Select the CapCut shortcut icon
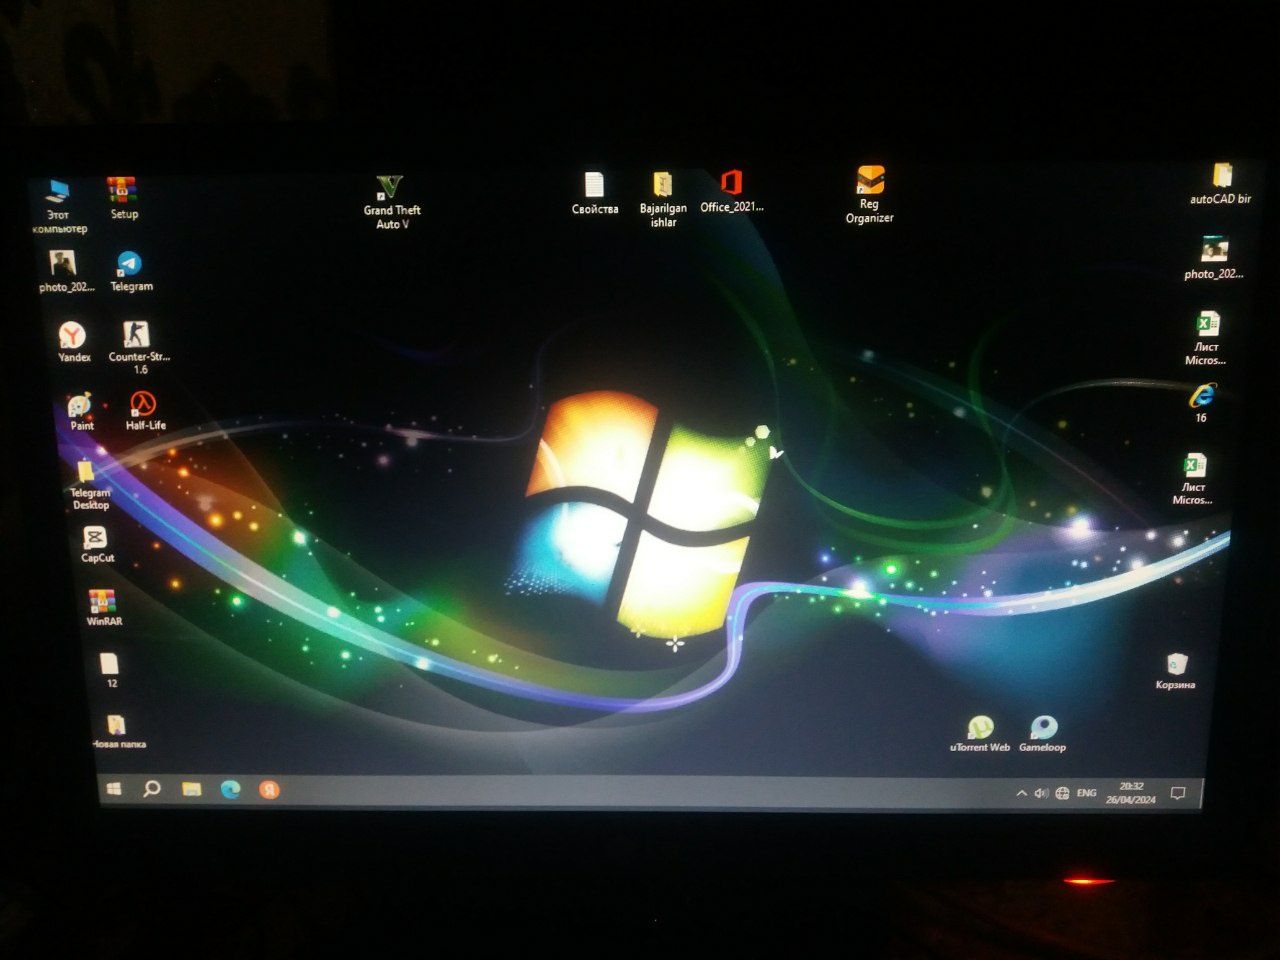The image size is (1280, 960). click(x=96, y=545)
